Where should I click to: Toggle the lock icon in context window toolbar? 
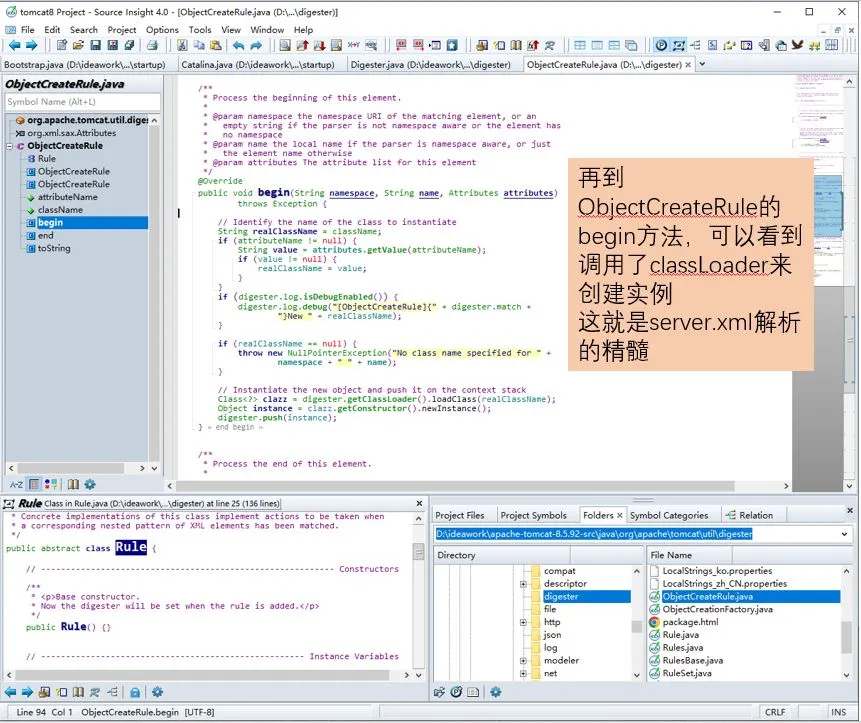pyautogui.click(x=135, y=692)
